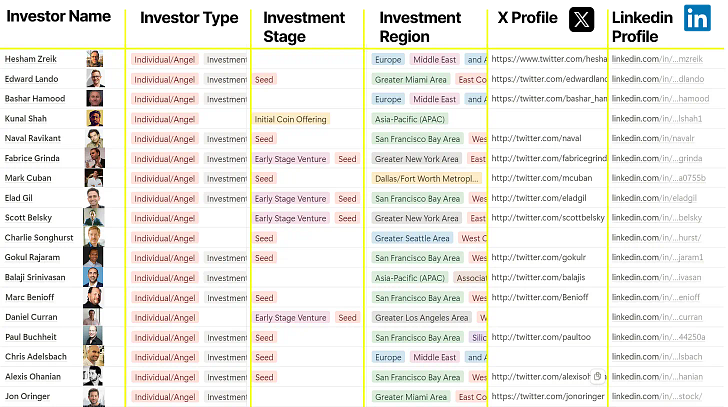Select the Investment Stage column header
Viewport: 728px width, 407px height.
point(304,27)
